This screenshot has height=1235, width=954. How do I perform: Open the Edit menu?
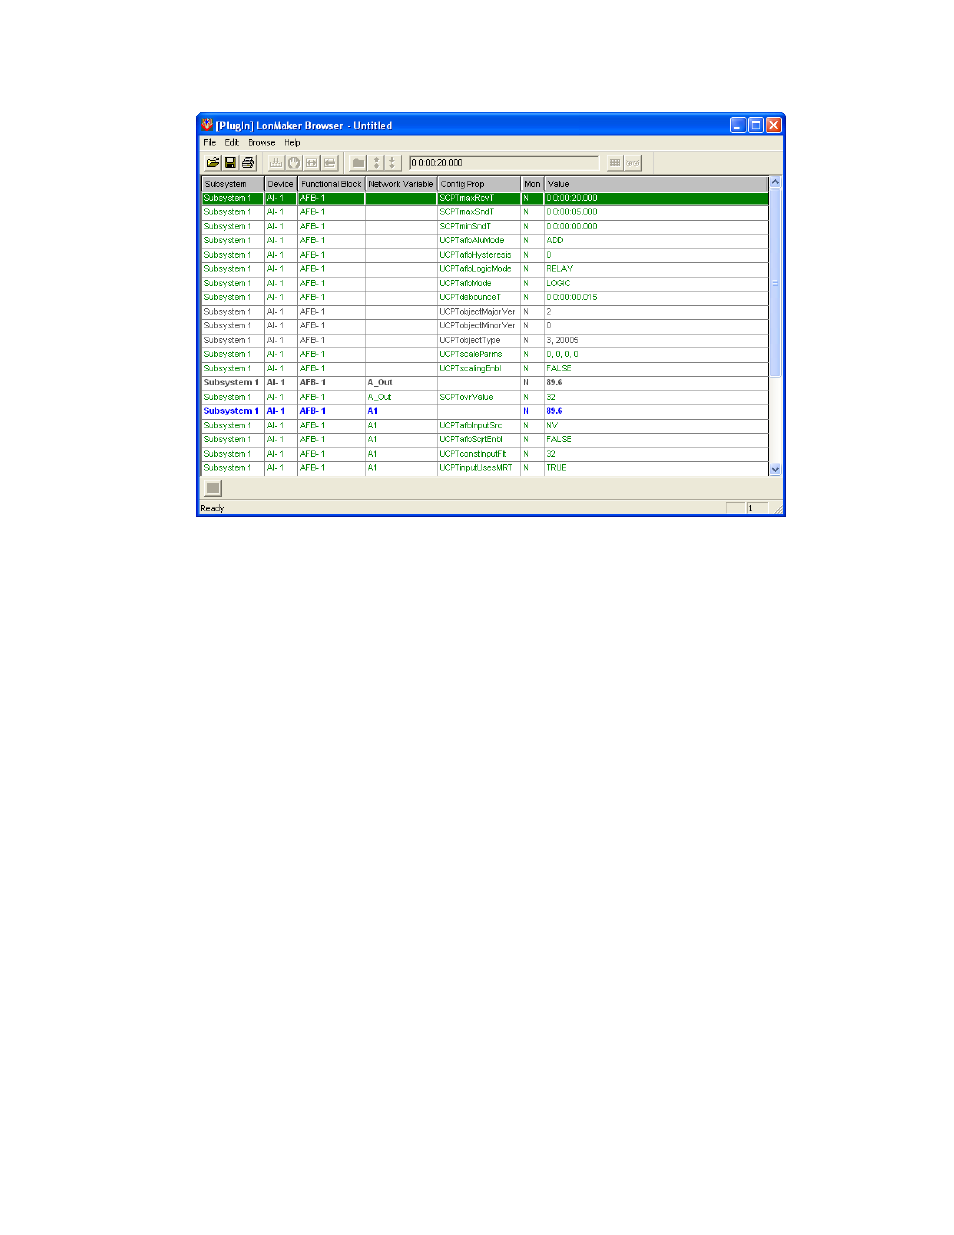click(x=231, y=143)
